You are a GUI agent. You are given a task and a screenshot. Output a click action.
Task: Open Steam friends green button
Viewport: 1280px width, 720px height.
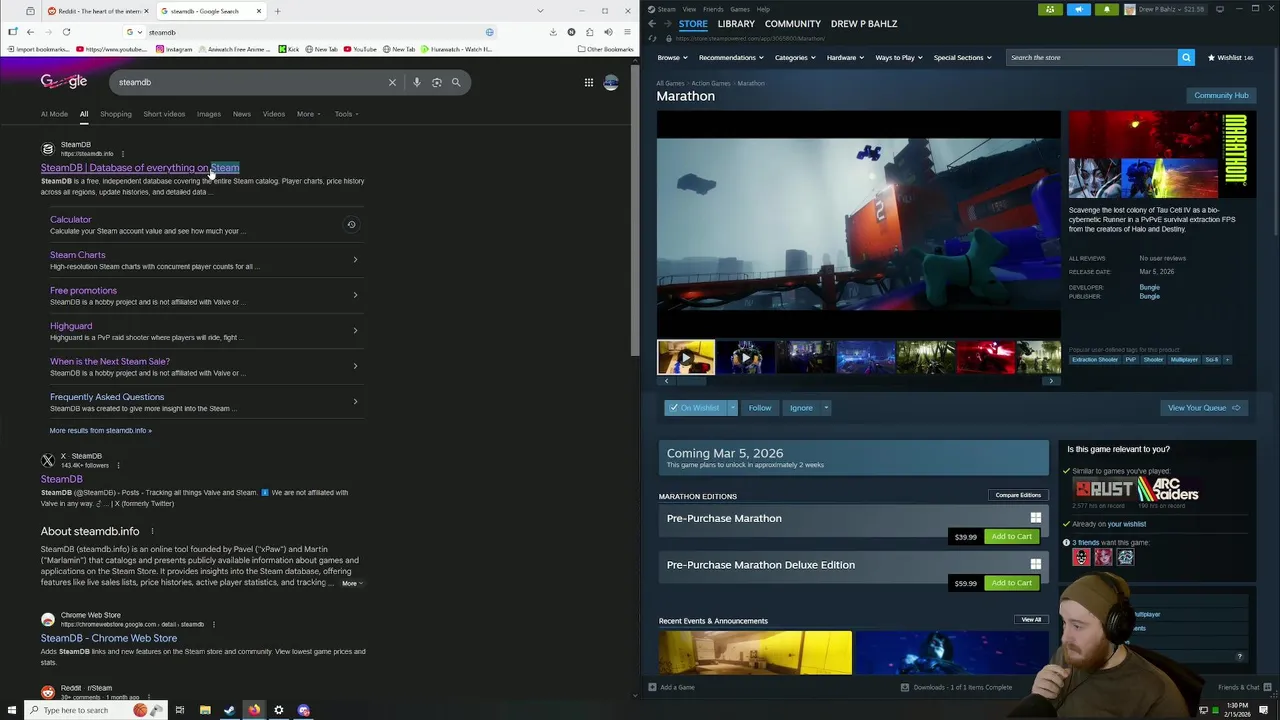1050,9
